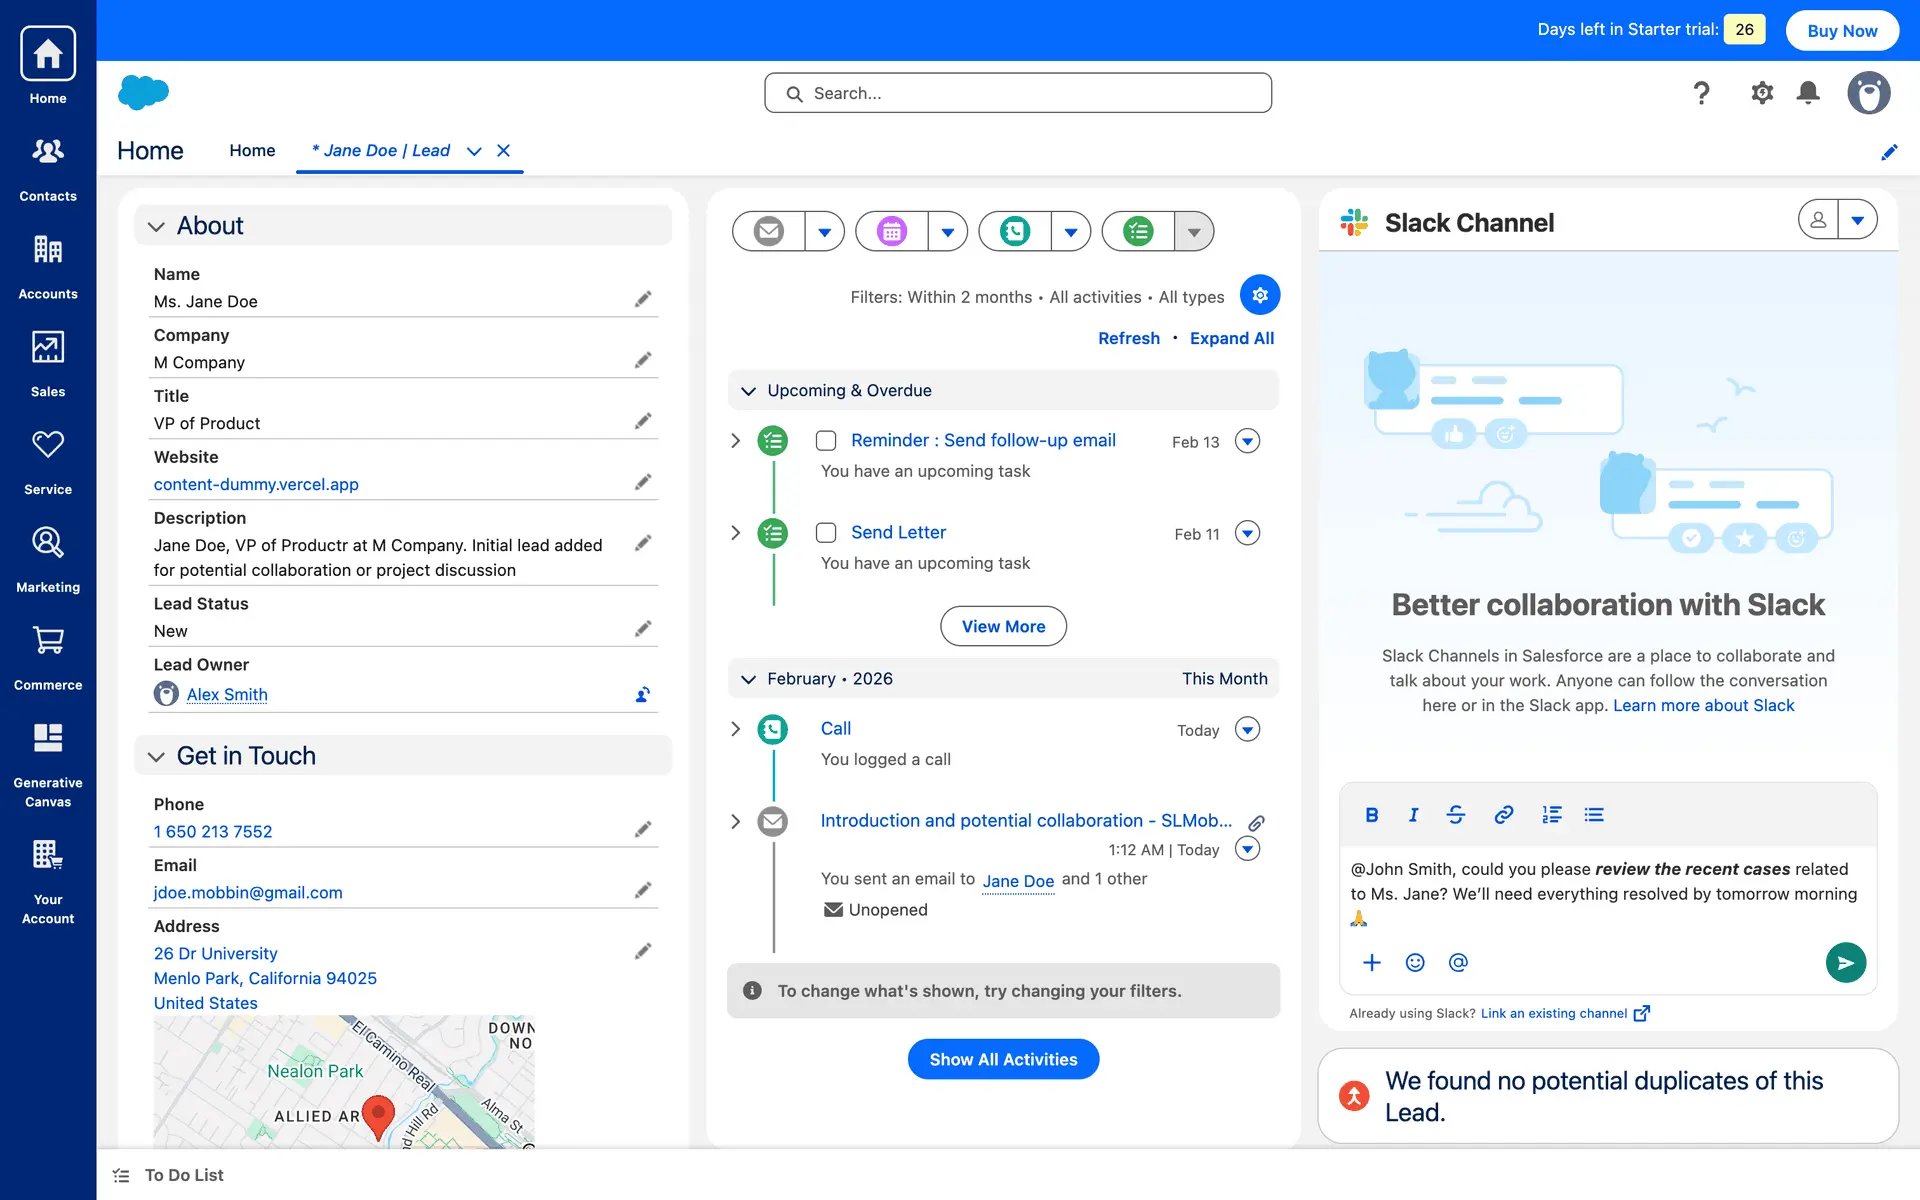Click the Show All Activities button
The width and height of the screenshot is (1920, 1200).
(1003, 1059)
